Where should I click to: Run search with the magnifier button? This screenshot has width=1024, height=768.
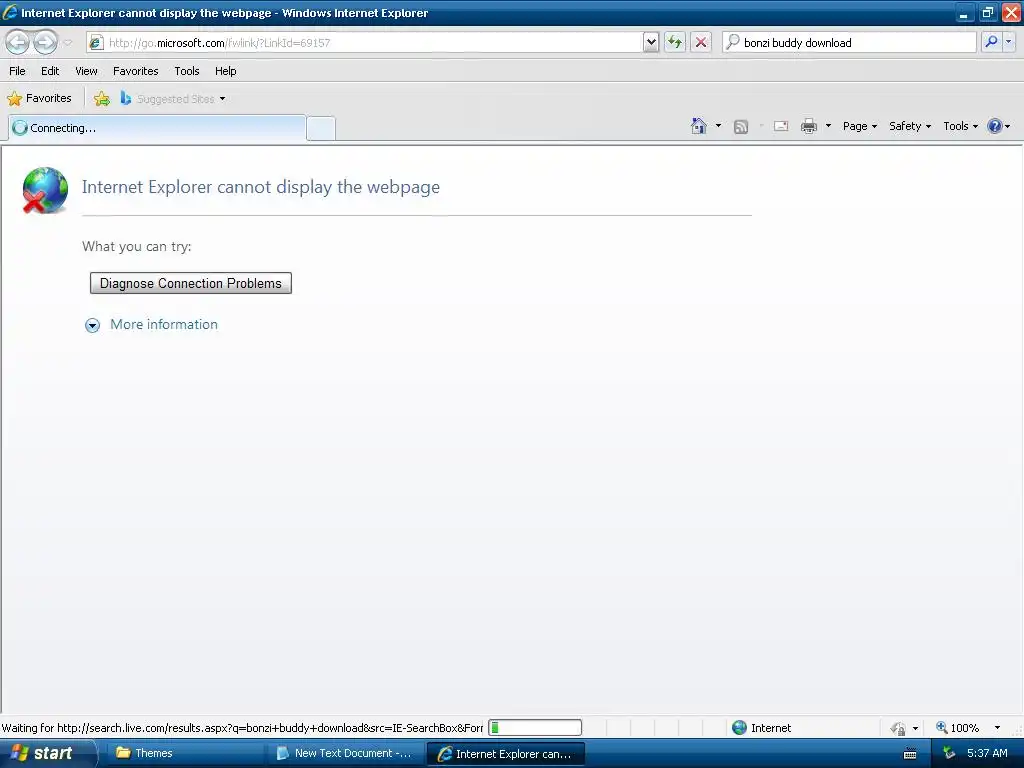991,42
